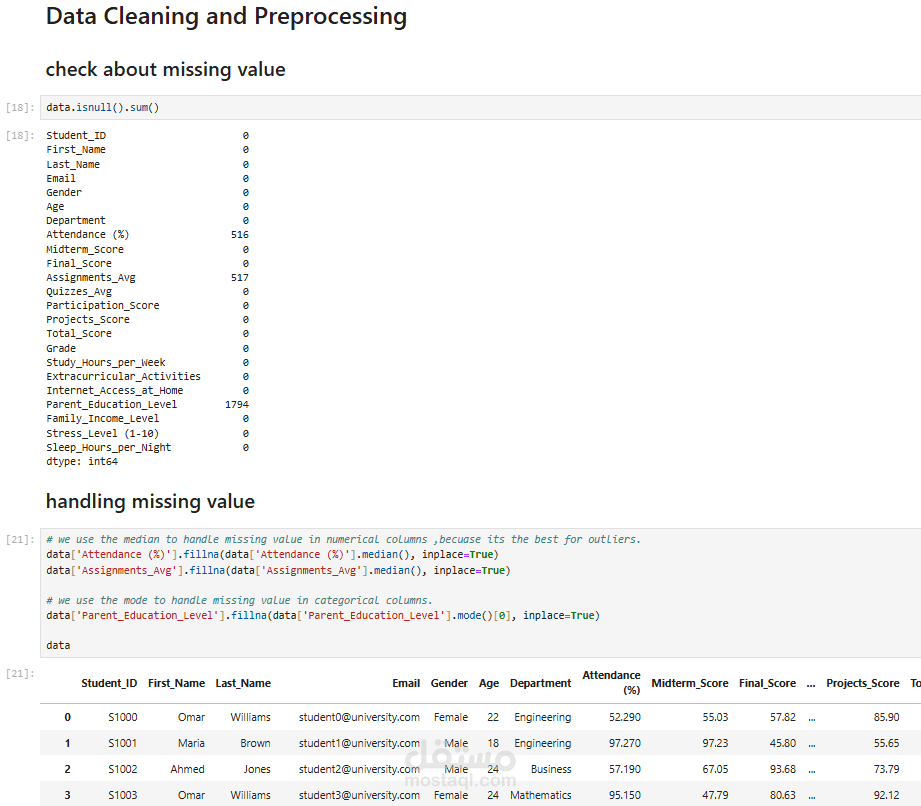The height and width of the screenshot is (806, 921).
Task: Click the Email column header
Action: pos(406,684)
